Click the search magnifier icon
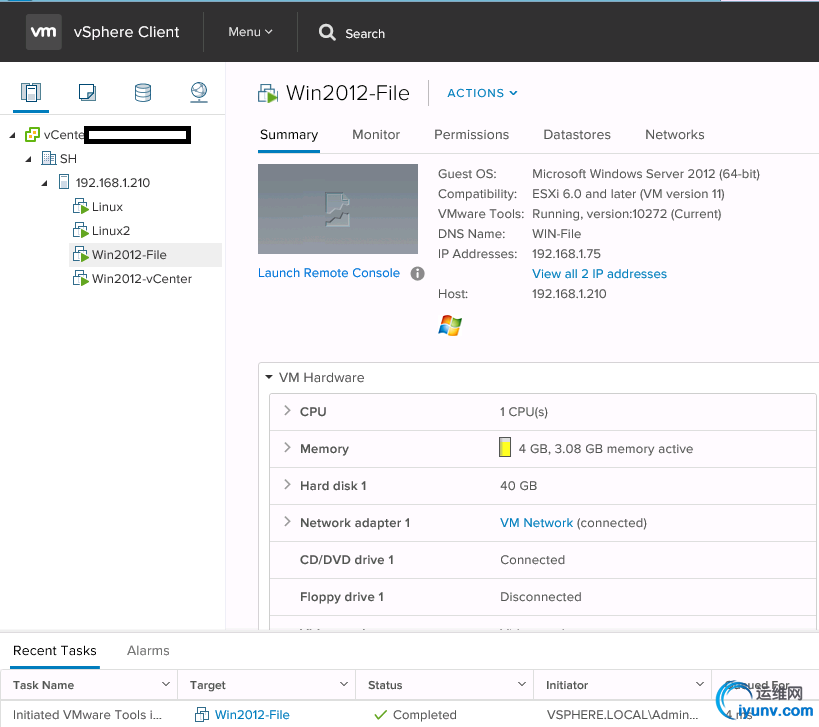Screen dimensions: 819x727 327,32
